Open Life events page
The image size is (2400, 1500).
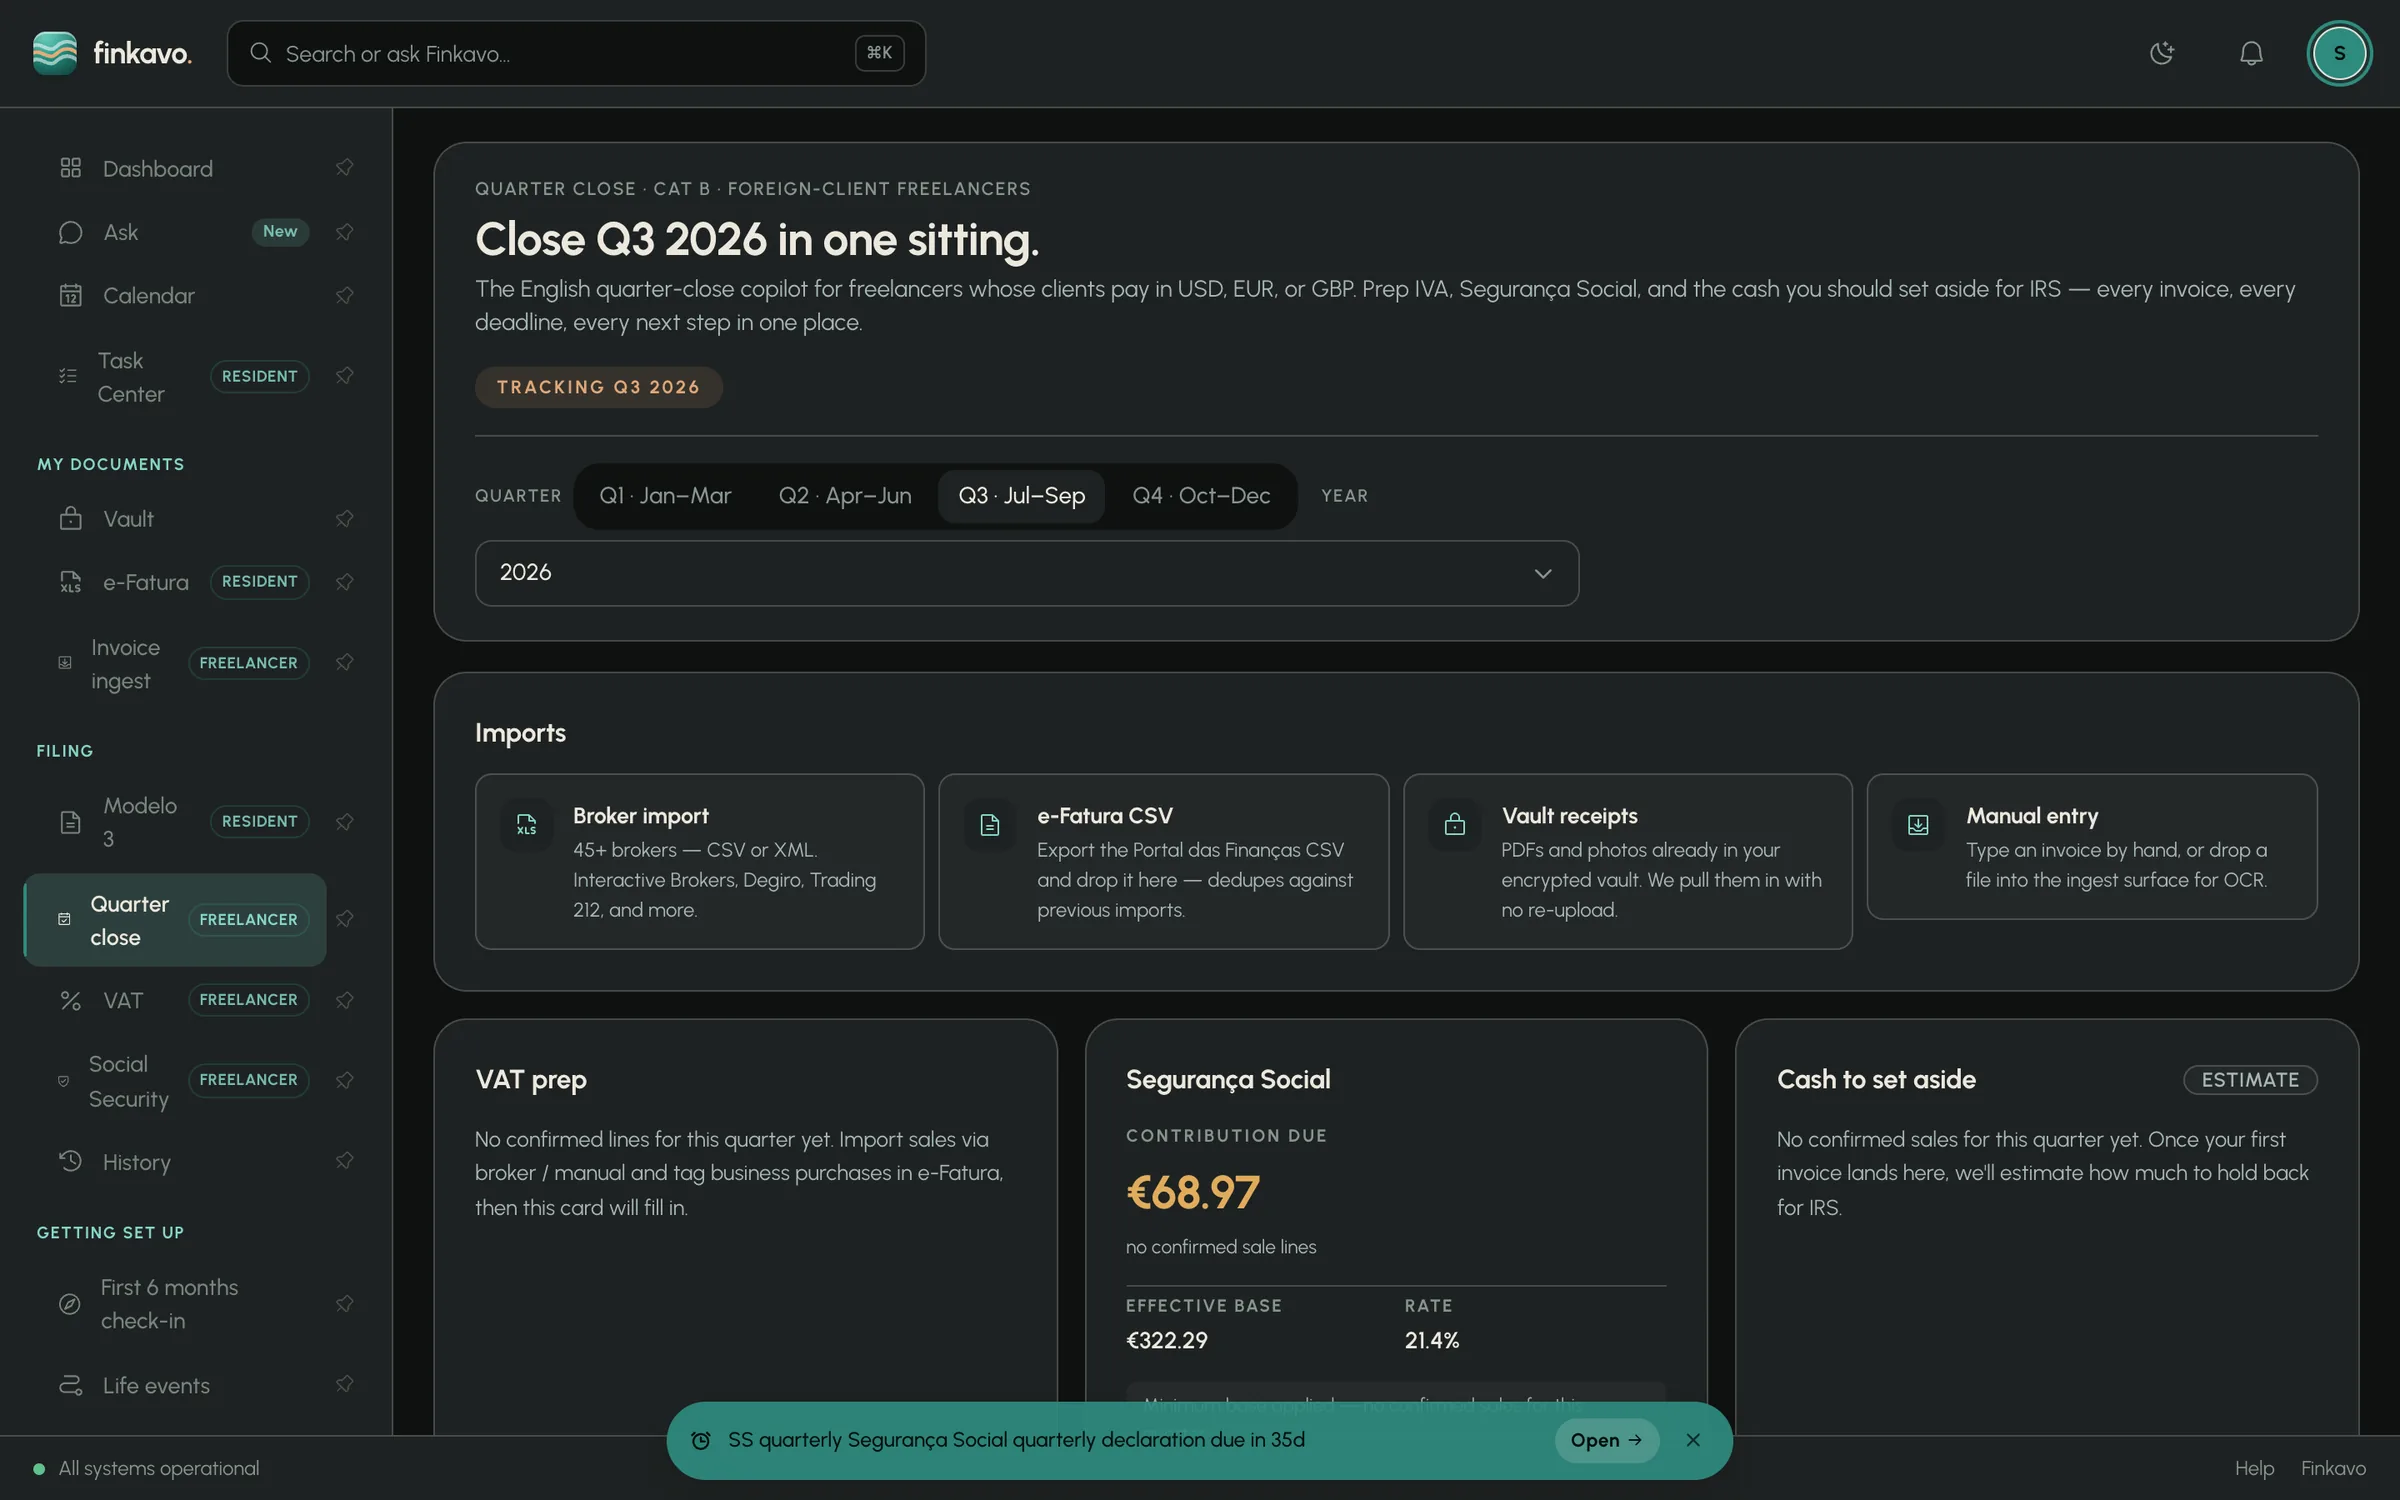click(175, 1384)
